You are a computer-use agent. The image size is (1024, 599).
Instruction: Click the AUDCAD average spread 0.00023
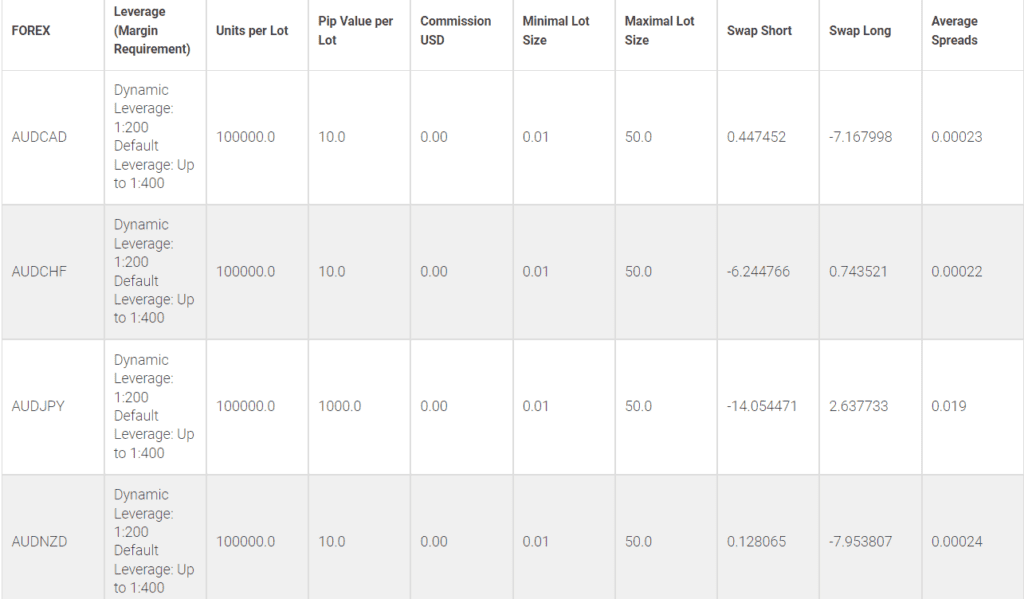click(x=956, y=137)
